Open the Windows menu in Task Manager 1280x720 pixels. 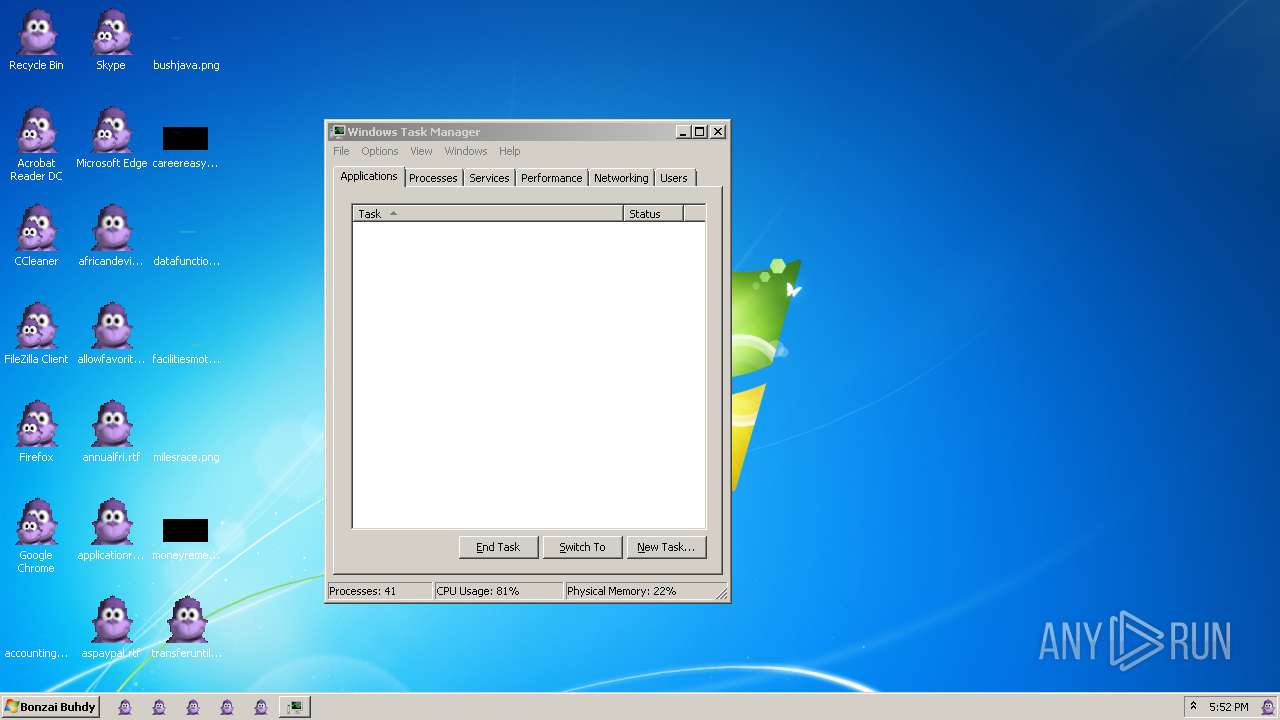pos(466,151)
